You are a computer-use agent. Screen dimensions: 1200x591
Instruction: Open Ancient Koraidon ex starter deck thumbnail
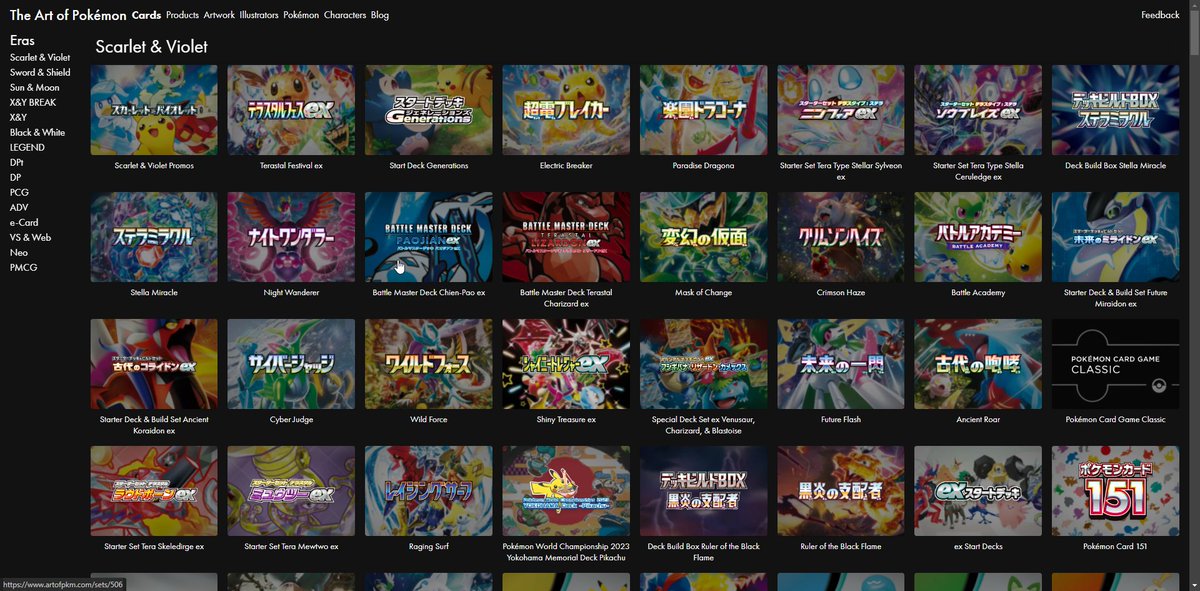(154, 364)
